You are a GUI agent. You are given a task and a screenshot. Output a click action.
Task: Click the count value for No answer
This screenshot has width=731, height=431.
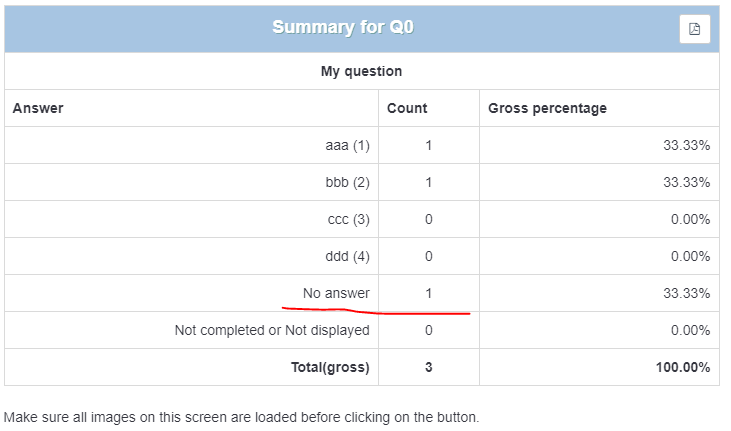(x=428, y=293)
